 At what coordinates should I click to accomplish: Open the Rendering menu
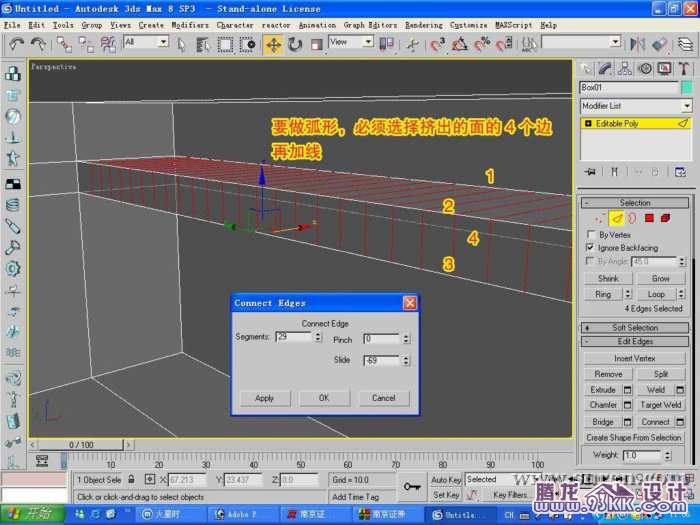423,25
